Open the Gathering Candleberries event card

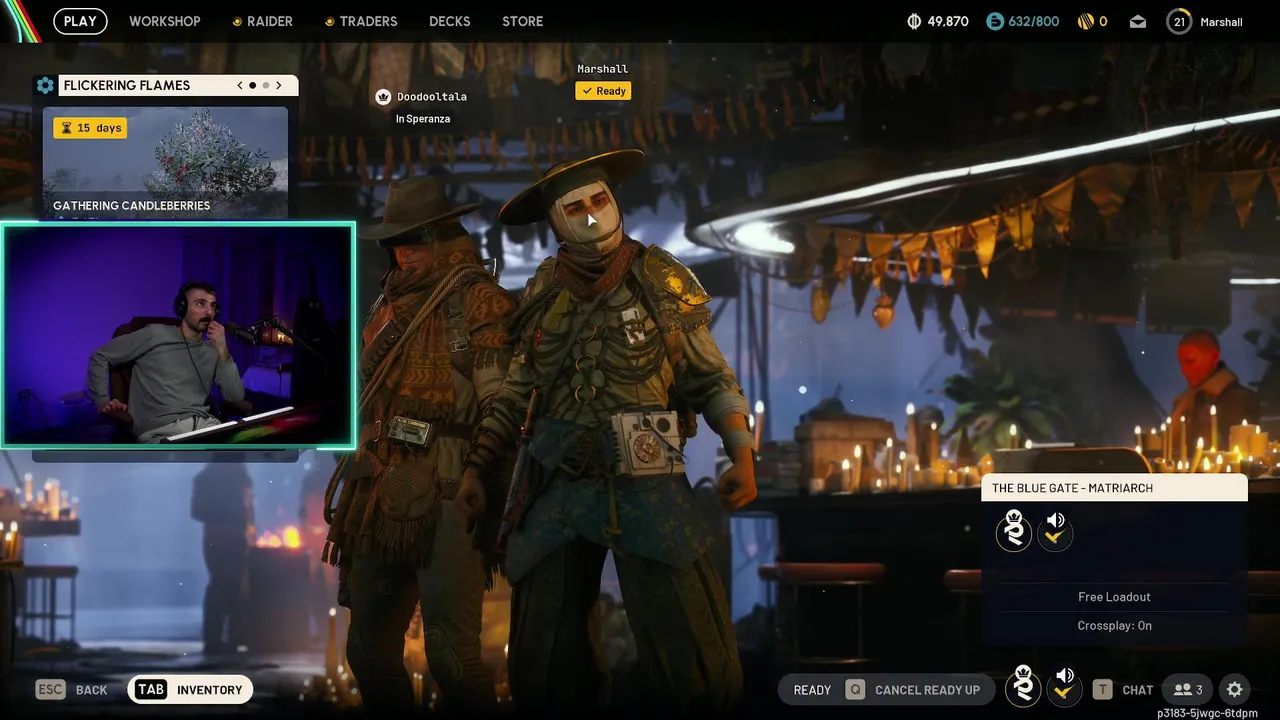tap(165, 162)
